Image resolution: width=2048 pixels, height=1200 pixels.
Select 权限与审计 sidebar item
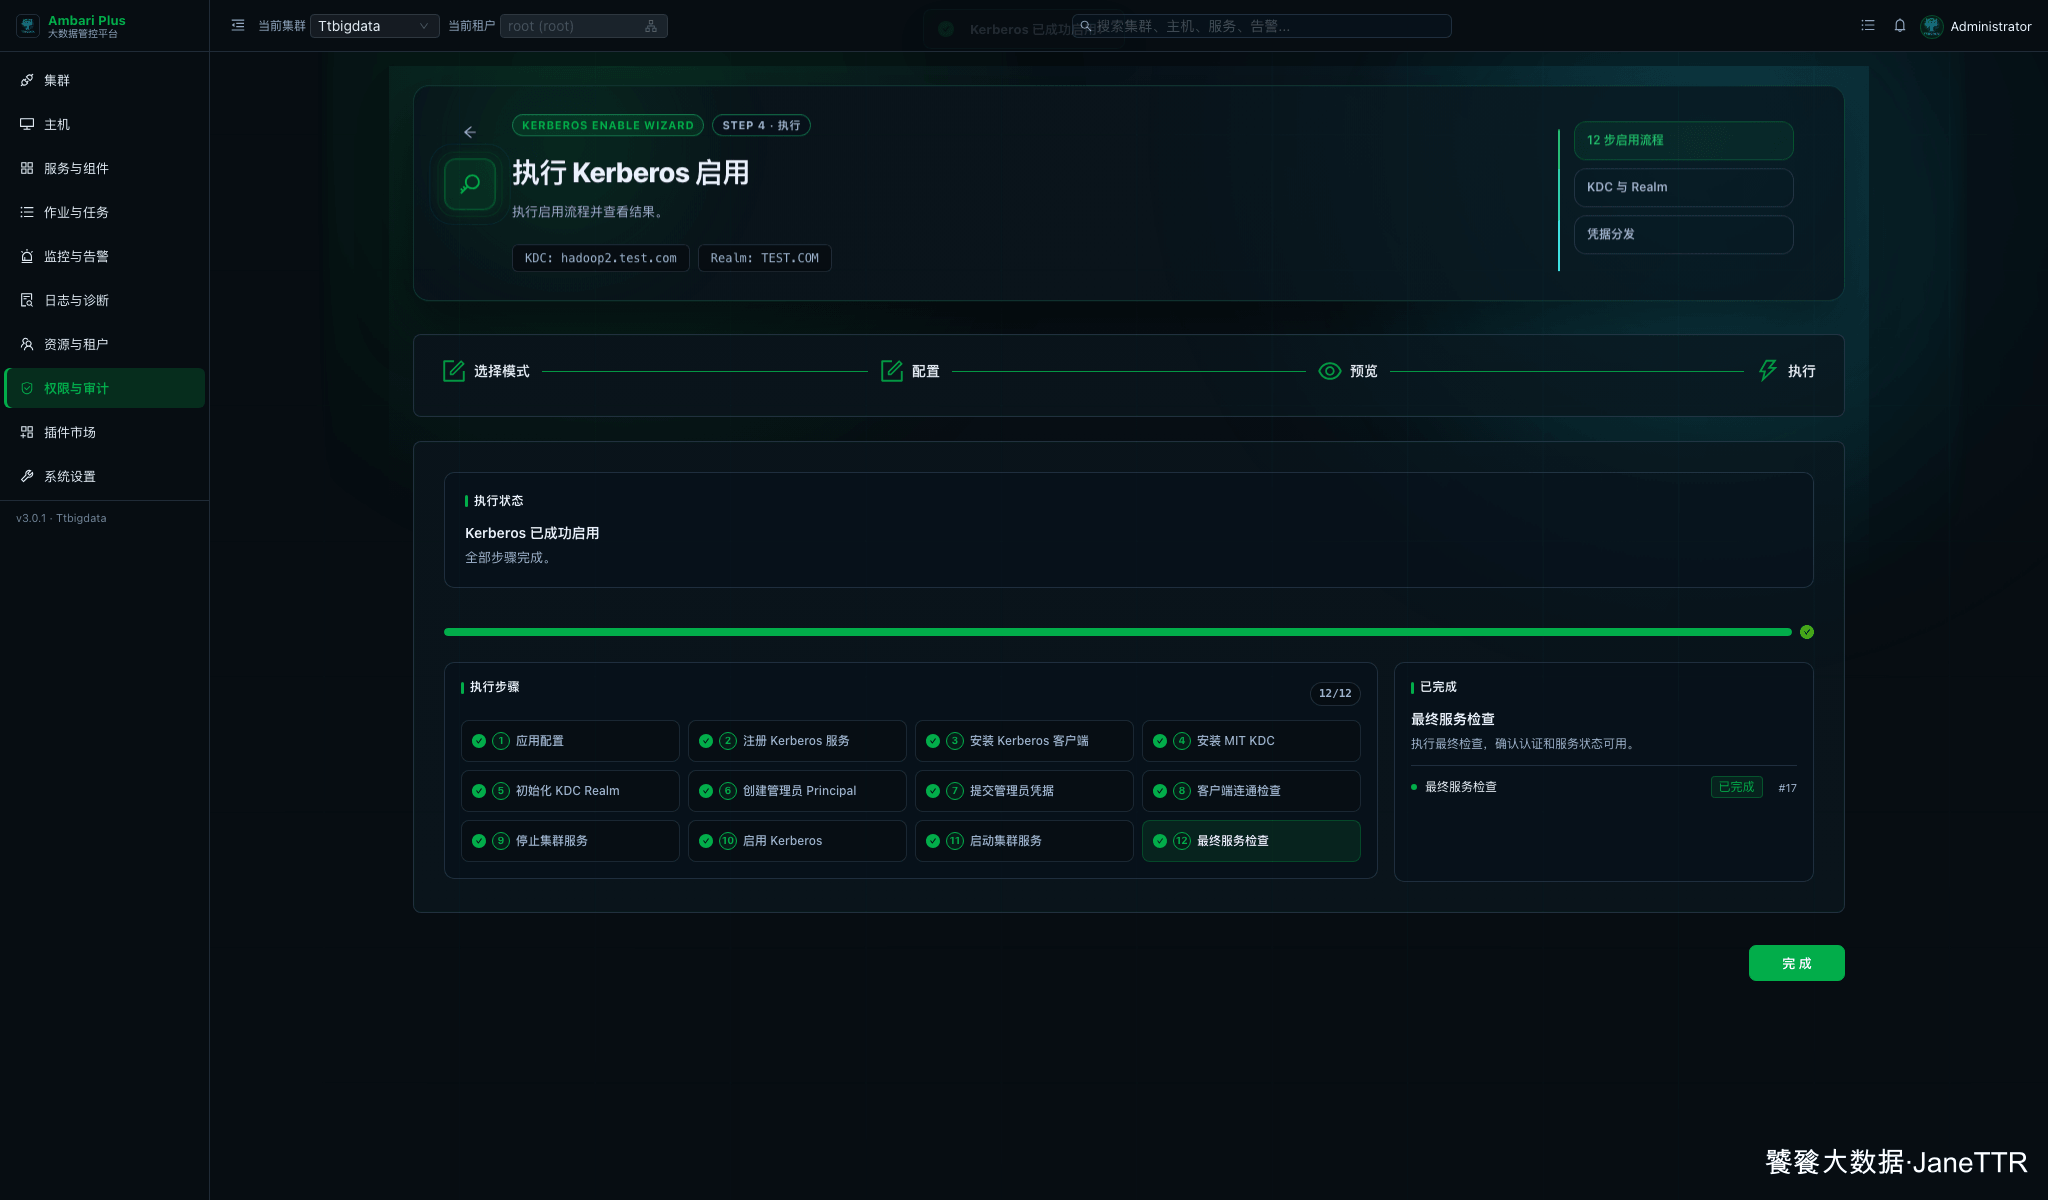(104, 388)
